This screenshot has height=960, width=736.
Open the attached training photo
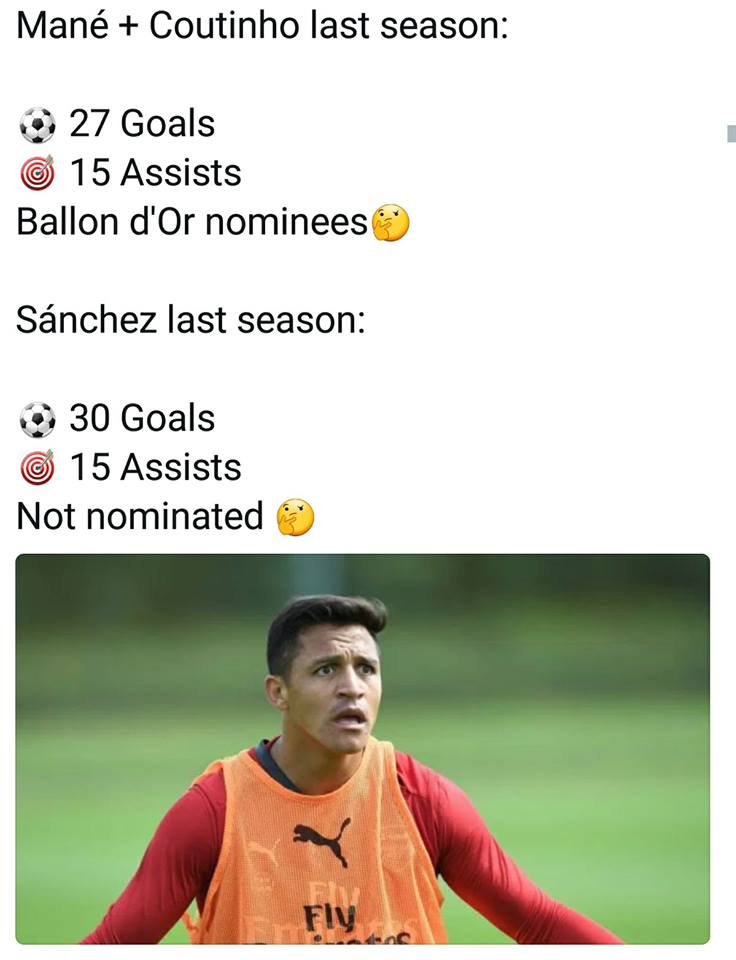pos(362,748)
